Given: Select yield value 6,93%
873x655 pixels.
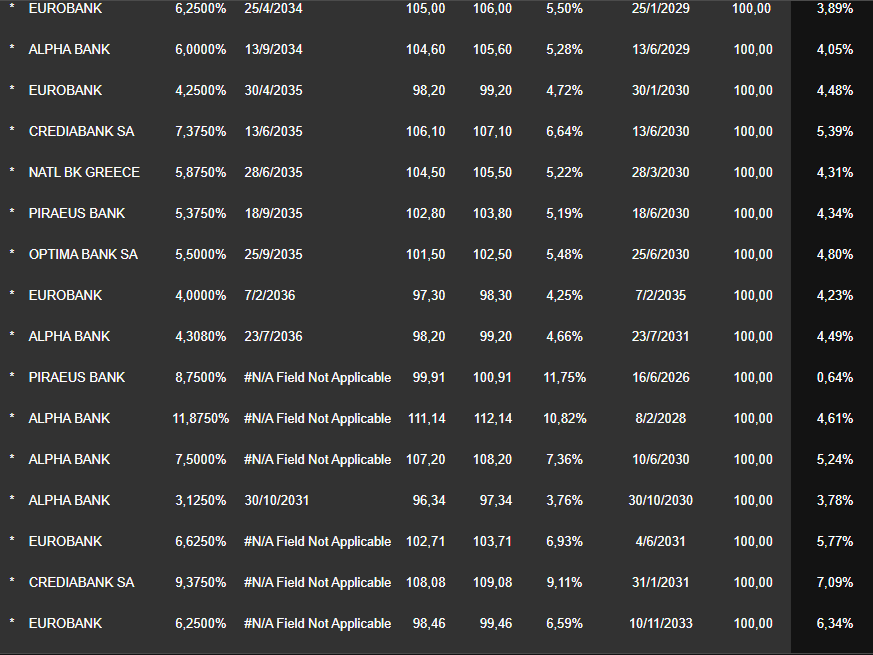Looking at the screenshot, I should pyautogui.click(x=565, y=541).
